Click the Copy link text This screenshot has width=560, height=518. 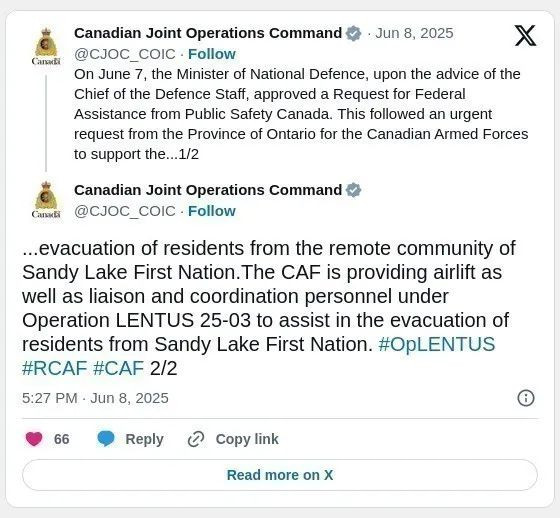click(247, 439)
